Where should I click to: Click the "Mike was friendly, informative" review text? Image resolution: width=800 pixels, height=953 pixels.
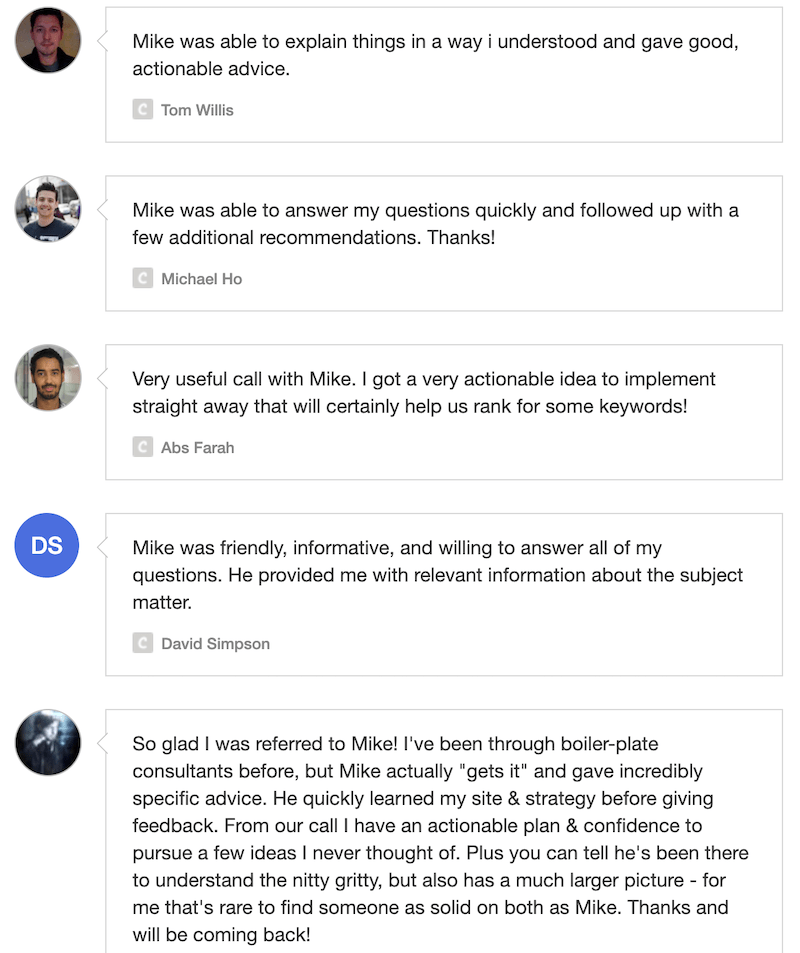[x=438, y=575]
